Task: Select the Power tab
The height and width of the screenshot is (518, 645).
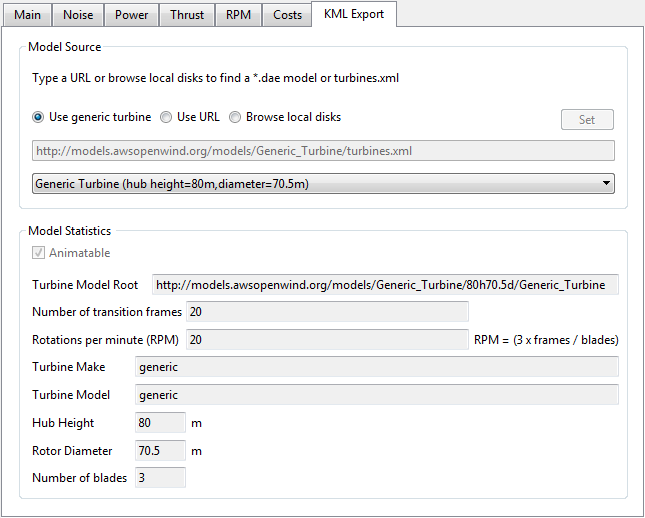Action: (x=131, y=15)
